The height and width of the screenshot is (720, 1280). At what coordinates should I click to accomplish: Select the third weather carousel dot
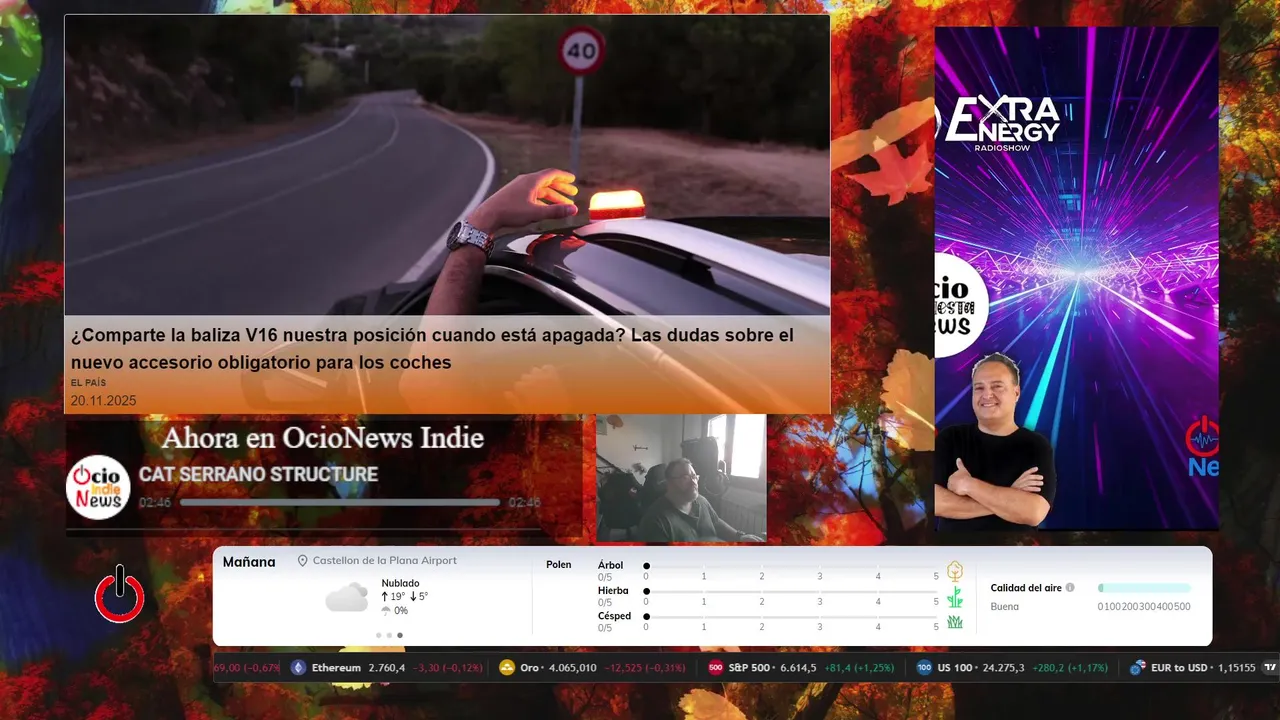(x=400, y=635)
